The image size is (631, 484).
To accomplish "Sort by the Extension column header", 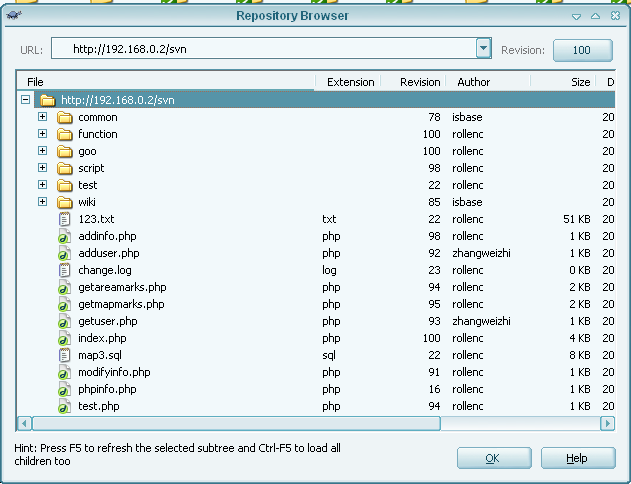I will pos(348,82).
